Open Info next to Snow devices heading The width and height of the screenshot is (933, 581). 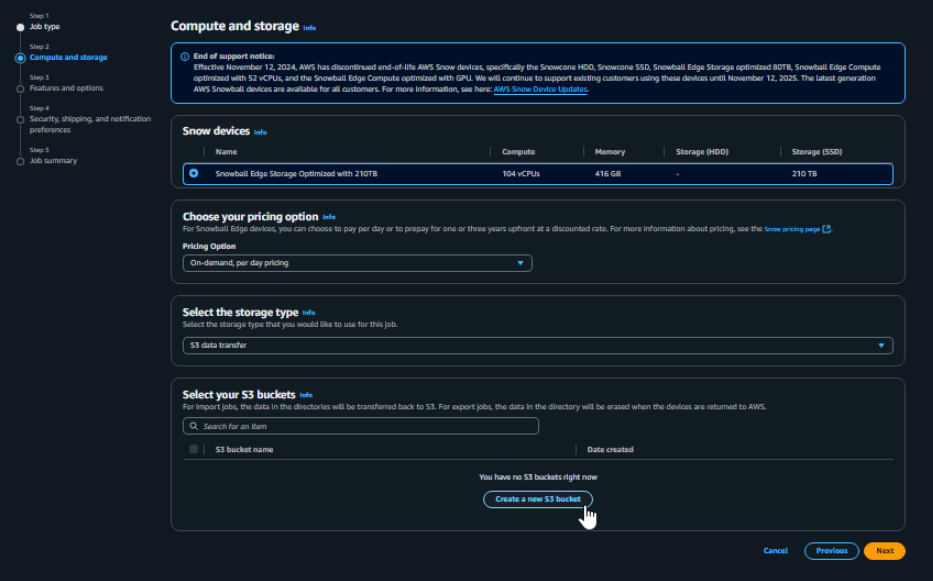[x=260, y=132]
